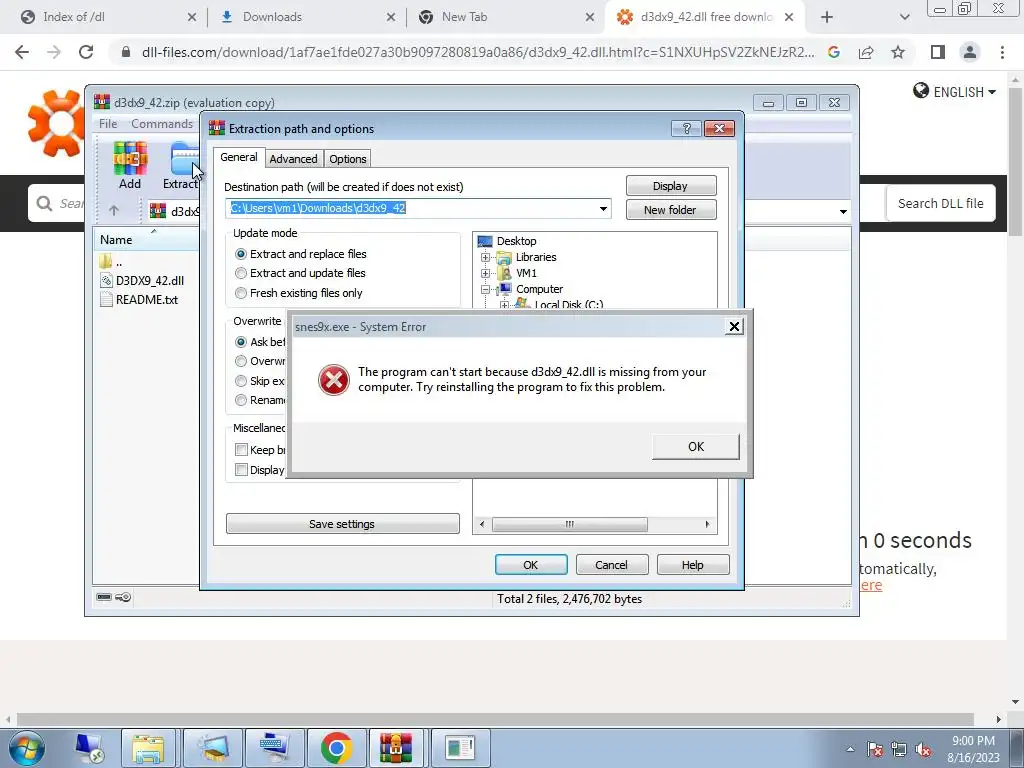The height and width of the screenshot is (768, 1024).
Task: Click the D3DX9_42.dll file icon
Action: click(x=106, y=281)
